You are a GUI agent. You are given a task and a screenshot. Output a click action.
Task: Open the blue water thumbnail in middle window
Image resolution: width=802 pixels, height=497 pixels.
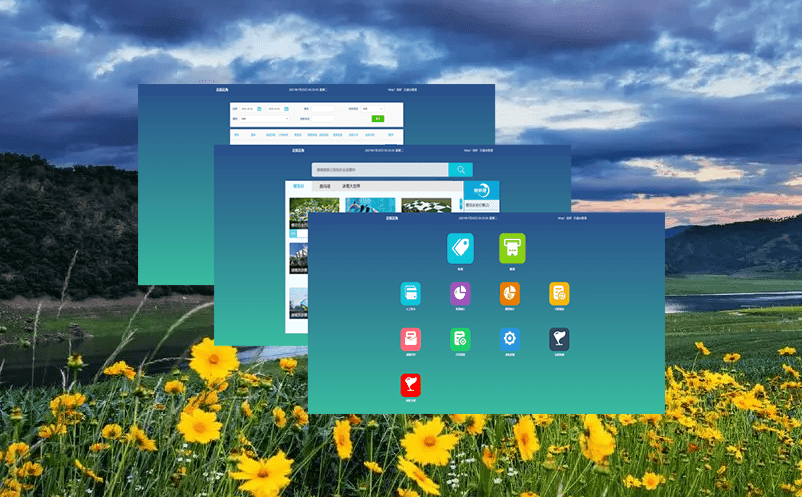point(370,205)
